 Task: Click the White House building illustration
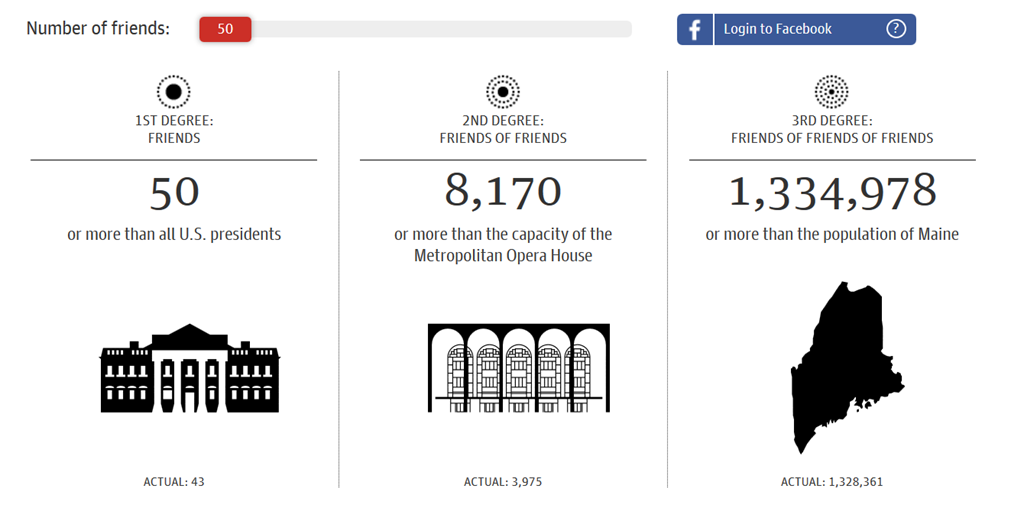tap(190, 368)
